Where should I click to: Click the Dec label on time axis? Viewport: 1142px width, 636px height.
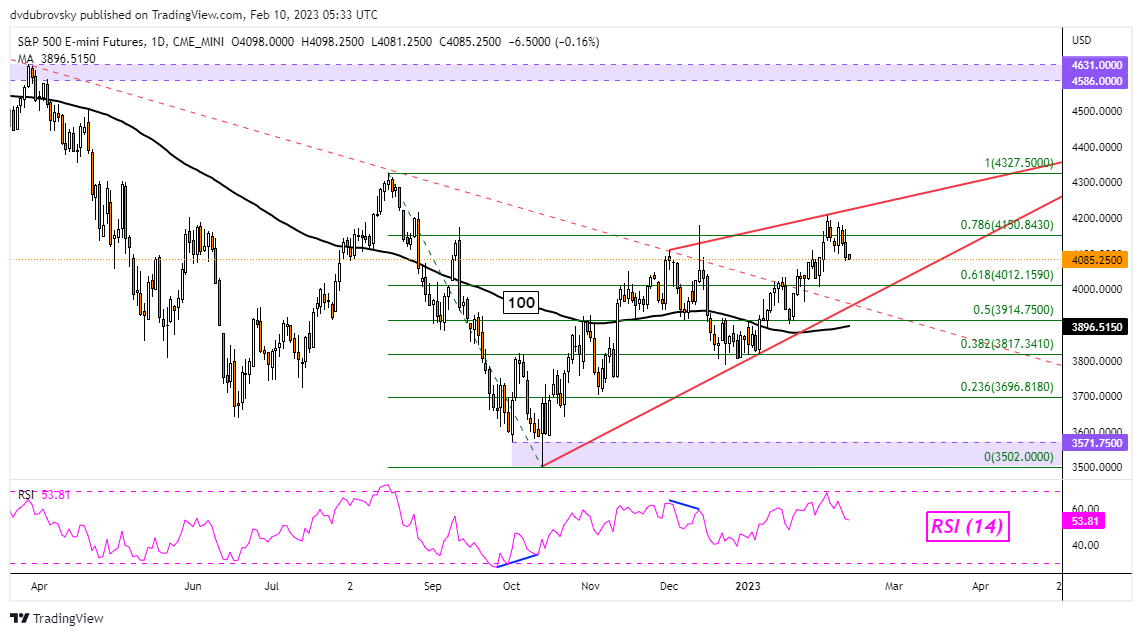coord(669,586)
